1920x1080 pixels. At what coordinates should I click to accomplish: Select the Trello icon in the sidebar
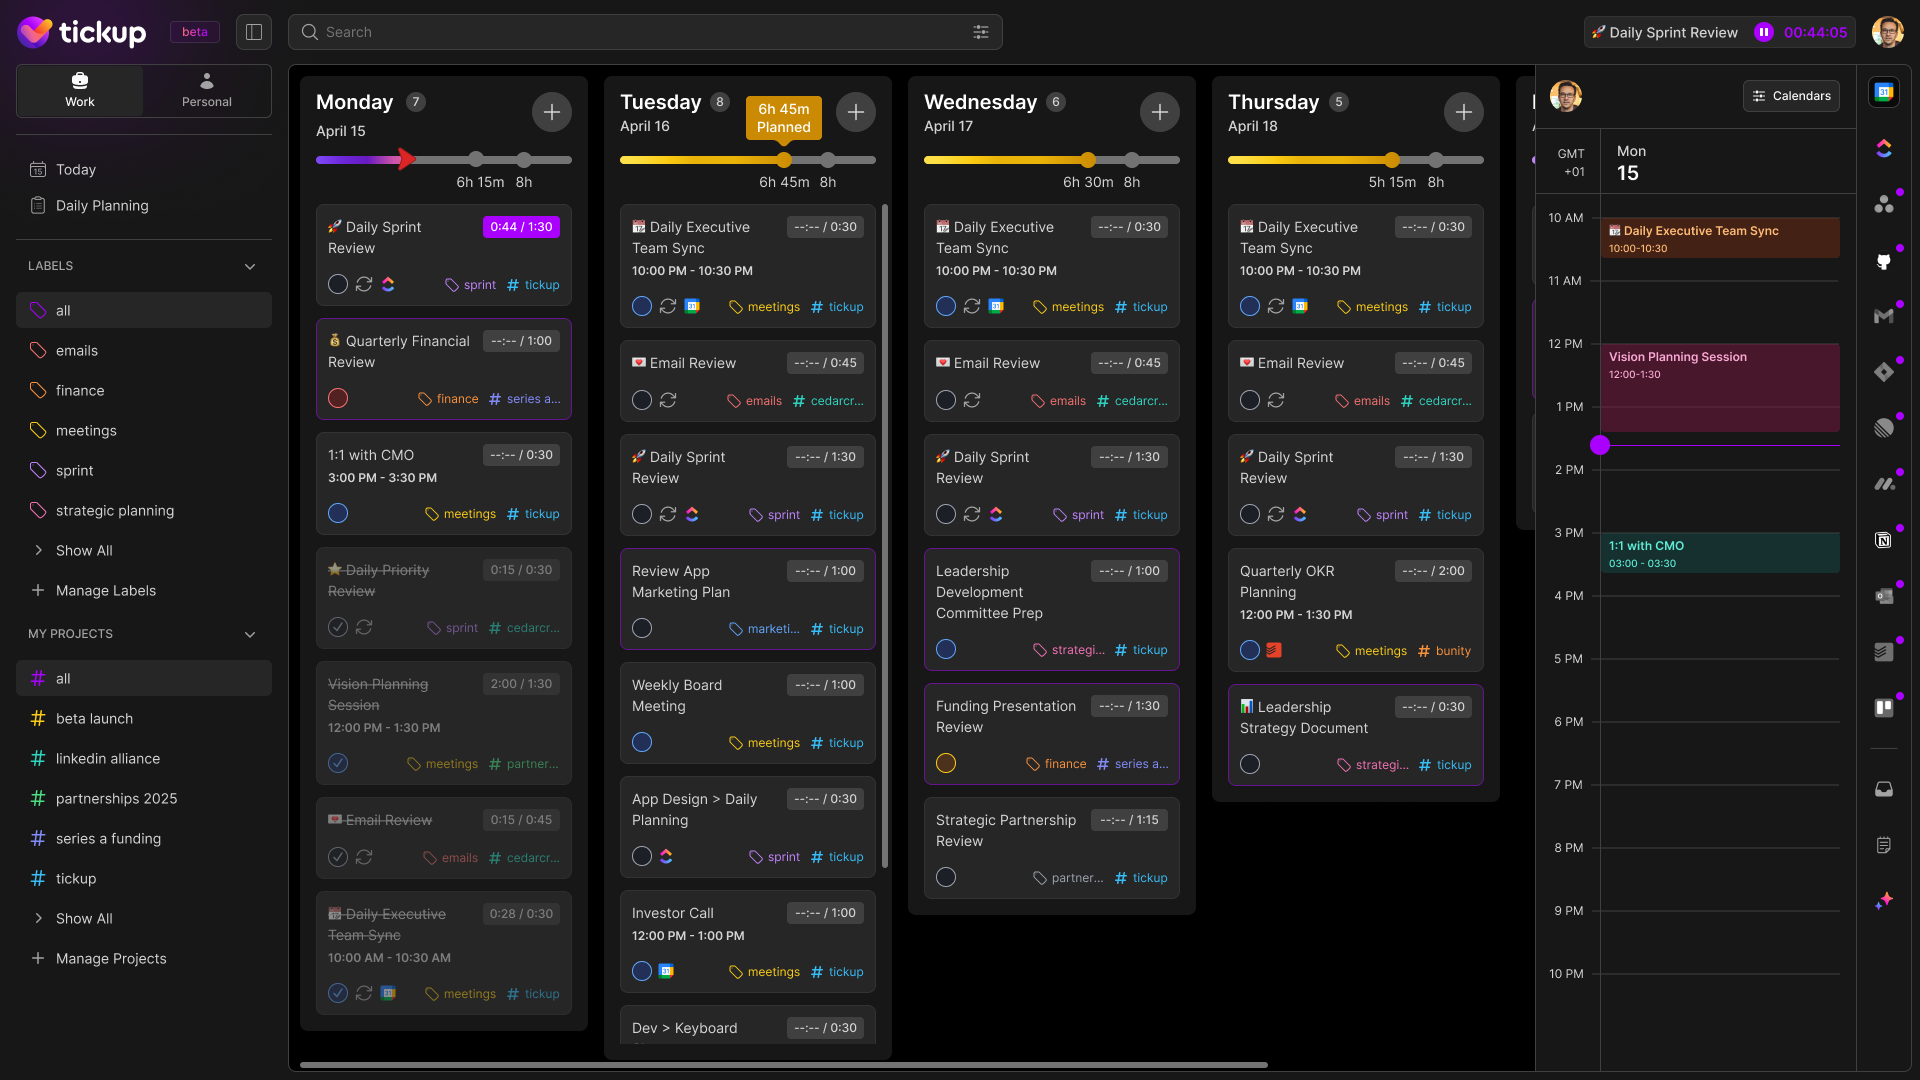(1885, 707)
